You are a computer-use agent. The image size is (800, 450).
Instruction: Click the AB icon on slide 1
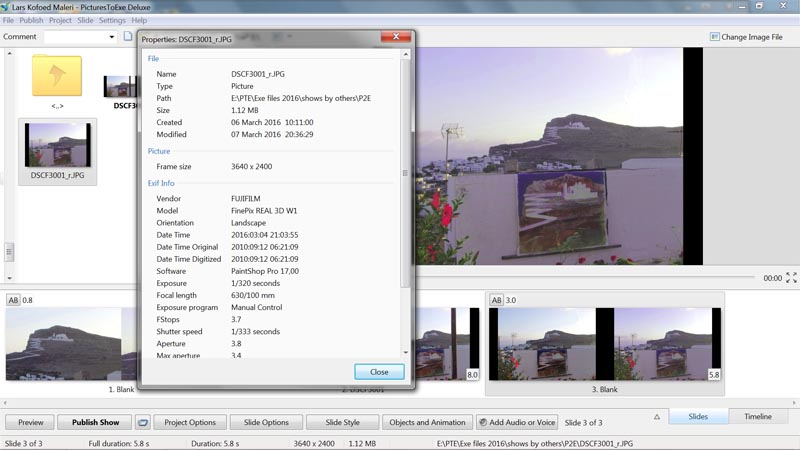[x=13, y=300]
